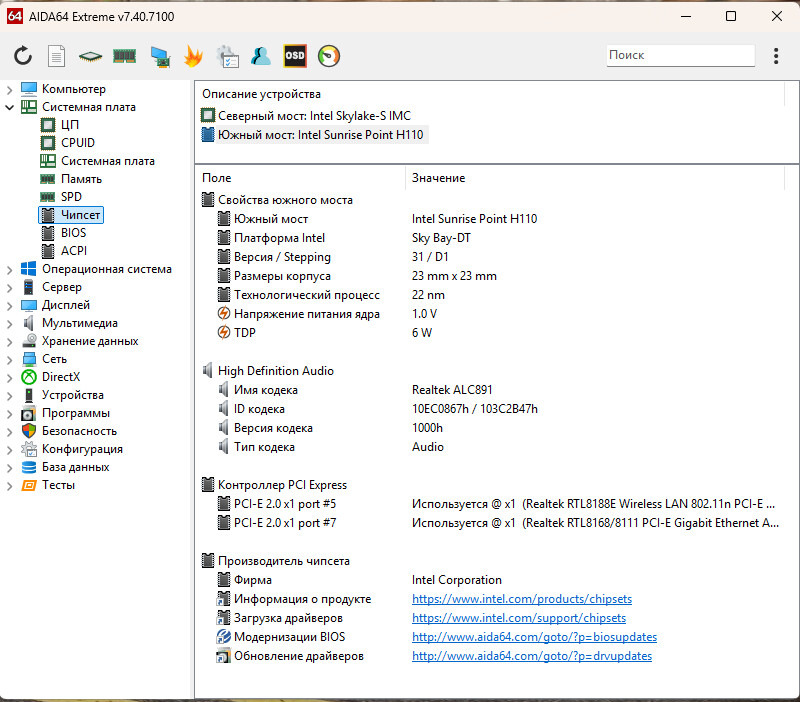Click the Поиск search field
Image resolution: width=800 pixels, height=702 pixels.
point(679,56)
